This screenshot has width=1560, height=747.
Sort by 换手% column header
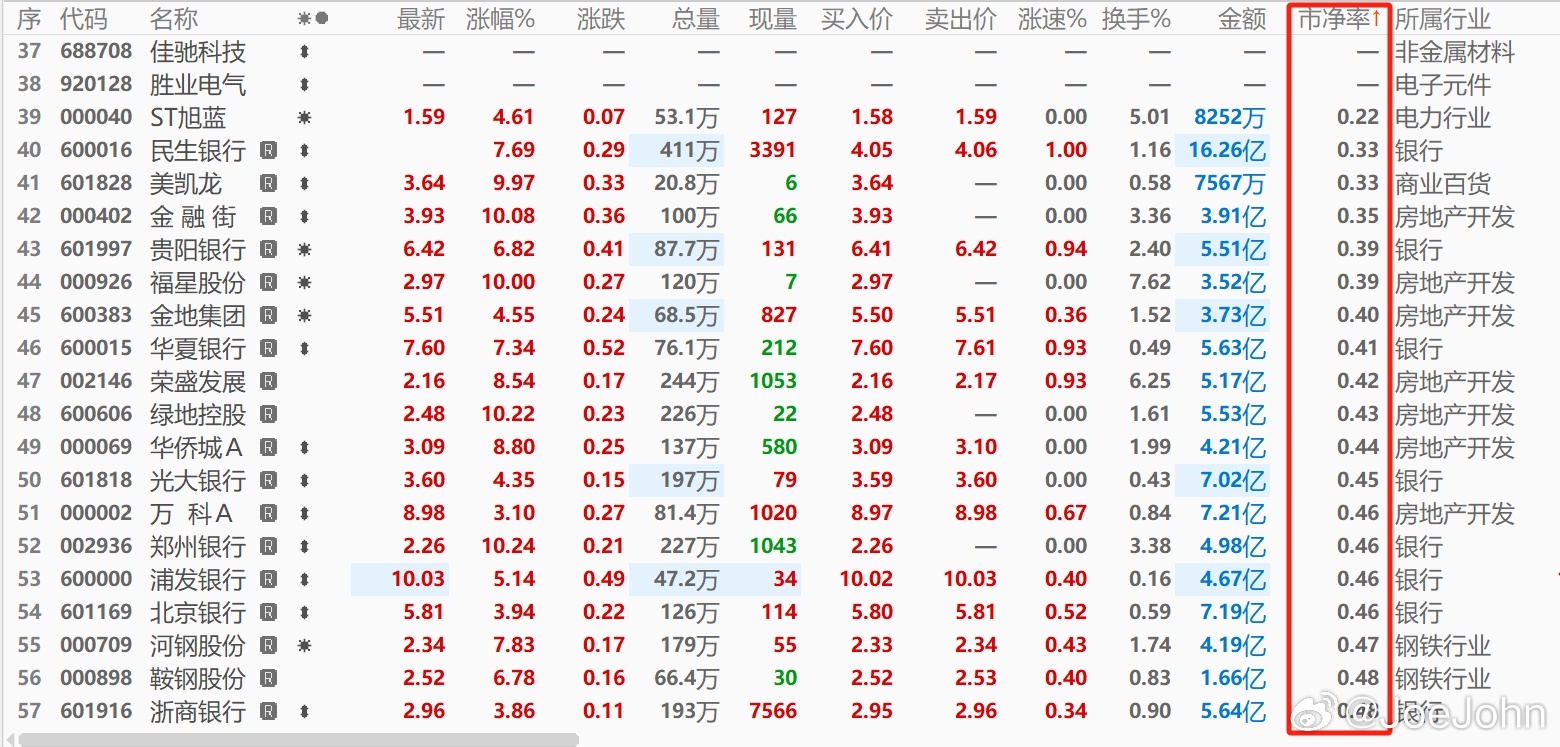pos(1136,19)
